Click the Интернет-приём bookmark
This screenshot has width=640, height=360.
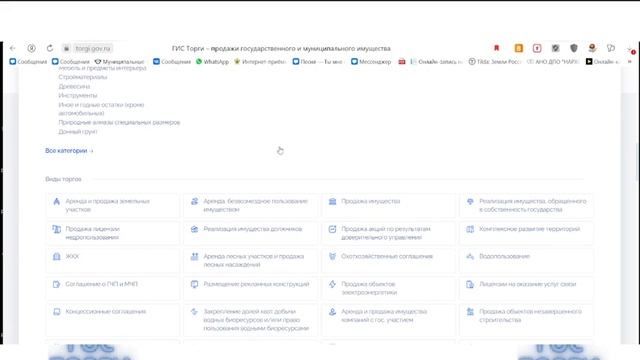click(x=260, y=62)
